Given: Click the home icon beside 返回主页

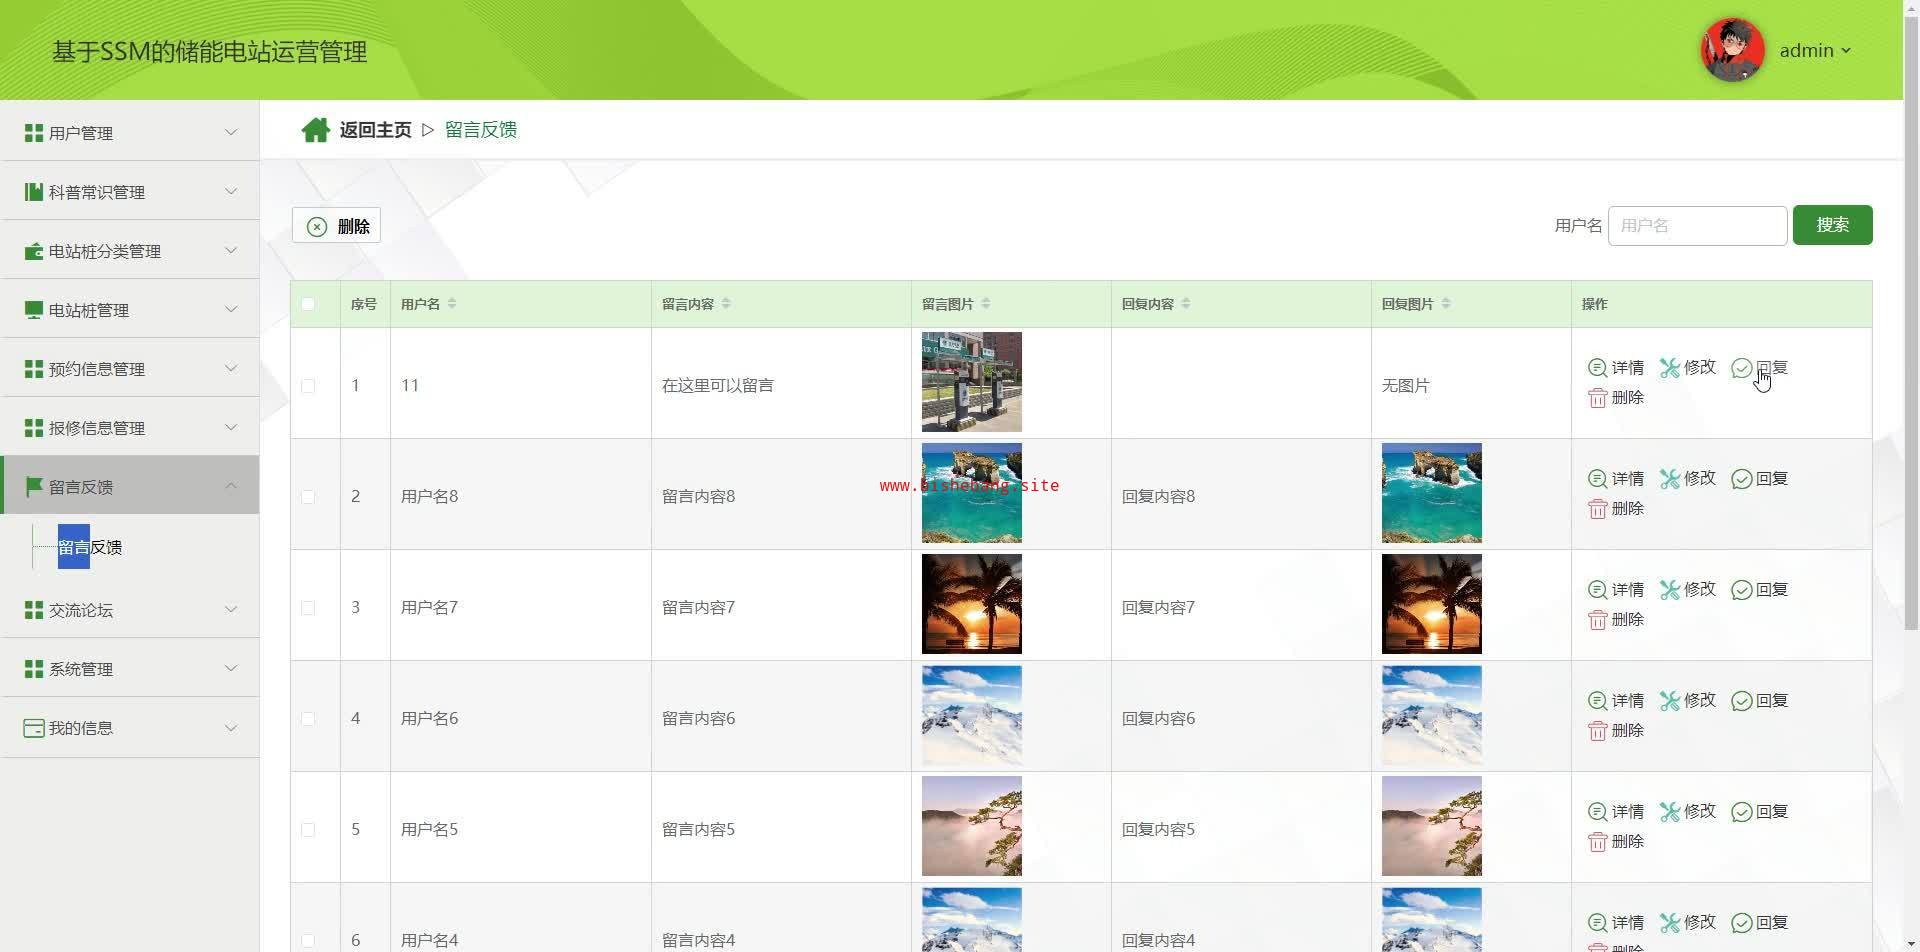Looking at the screenshot, I should pos(316,130).
